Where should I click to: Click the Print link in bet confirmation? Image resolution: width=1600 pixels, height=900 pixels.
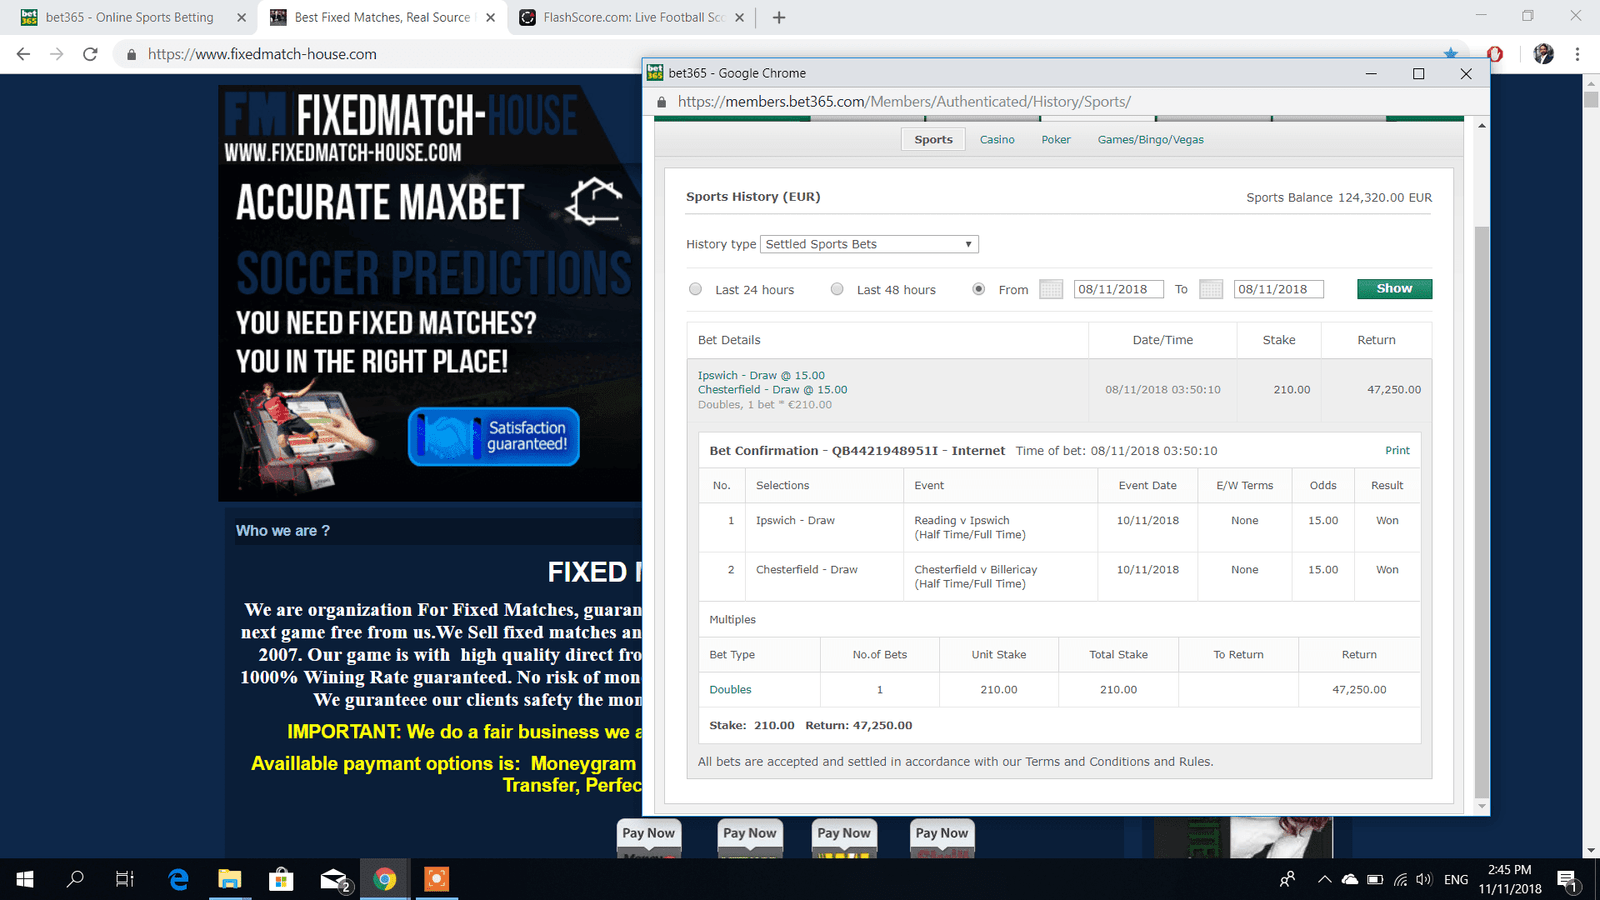(x=1397, y=451)
